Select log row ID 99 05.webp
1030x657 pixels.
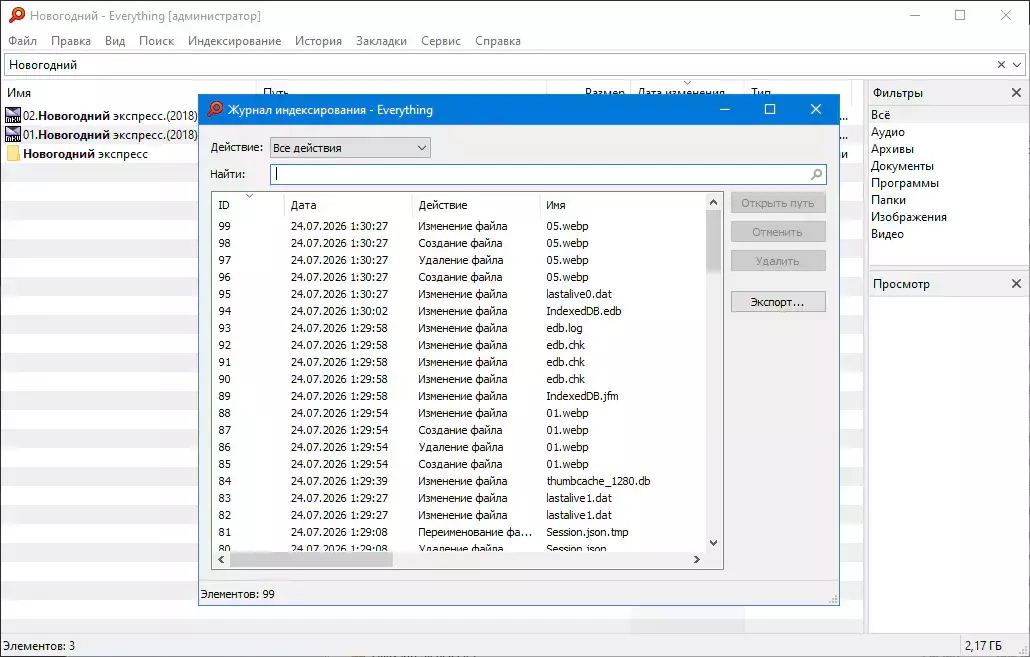click(459, 226)
